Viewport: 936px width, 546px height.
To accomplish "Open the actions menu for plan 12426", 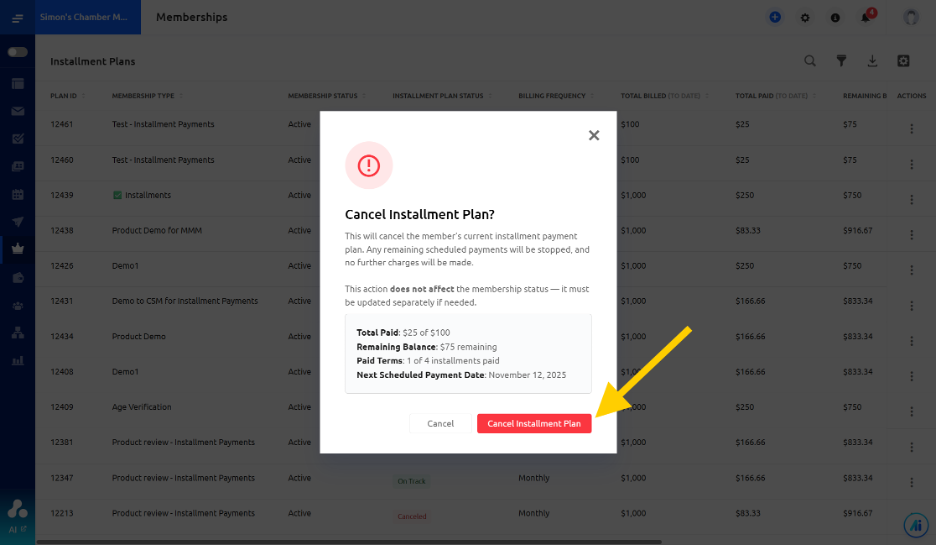I will pyautogui.click(x=911, y=270).
